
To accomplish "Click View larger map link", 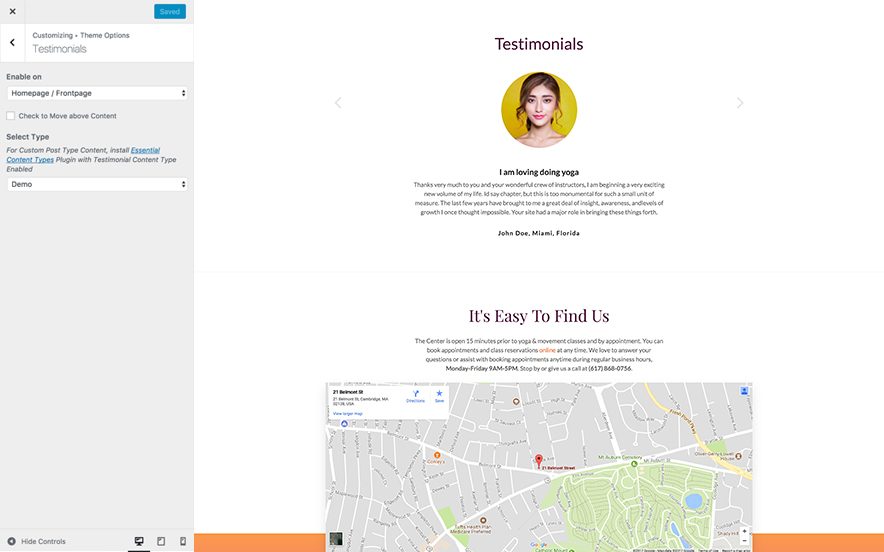I will pyautogui.click(x=349, y=413).
